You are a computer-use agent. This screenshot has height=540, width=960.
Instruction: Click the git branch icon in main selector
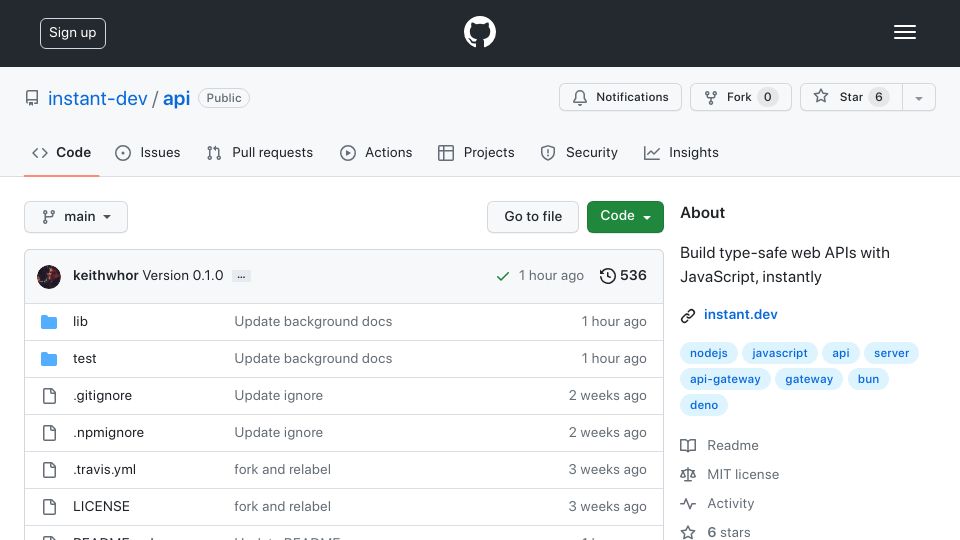coord(49,217)
